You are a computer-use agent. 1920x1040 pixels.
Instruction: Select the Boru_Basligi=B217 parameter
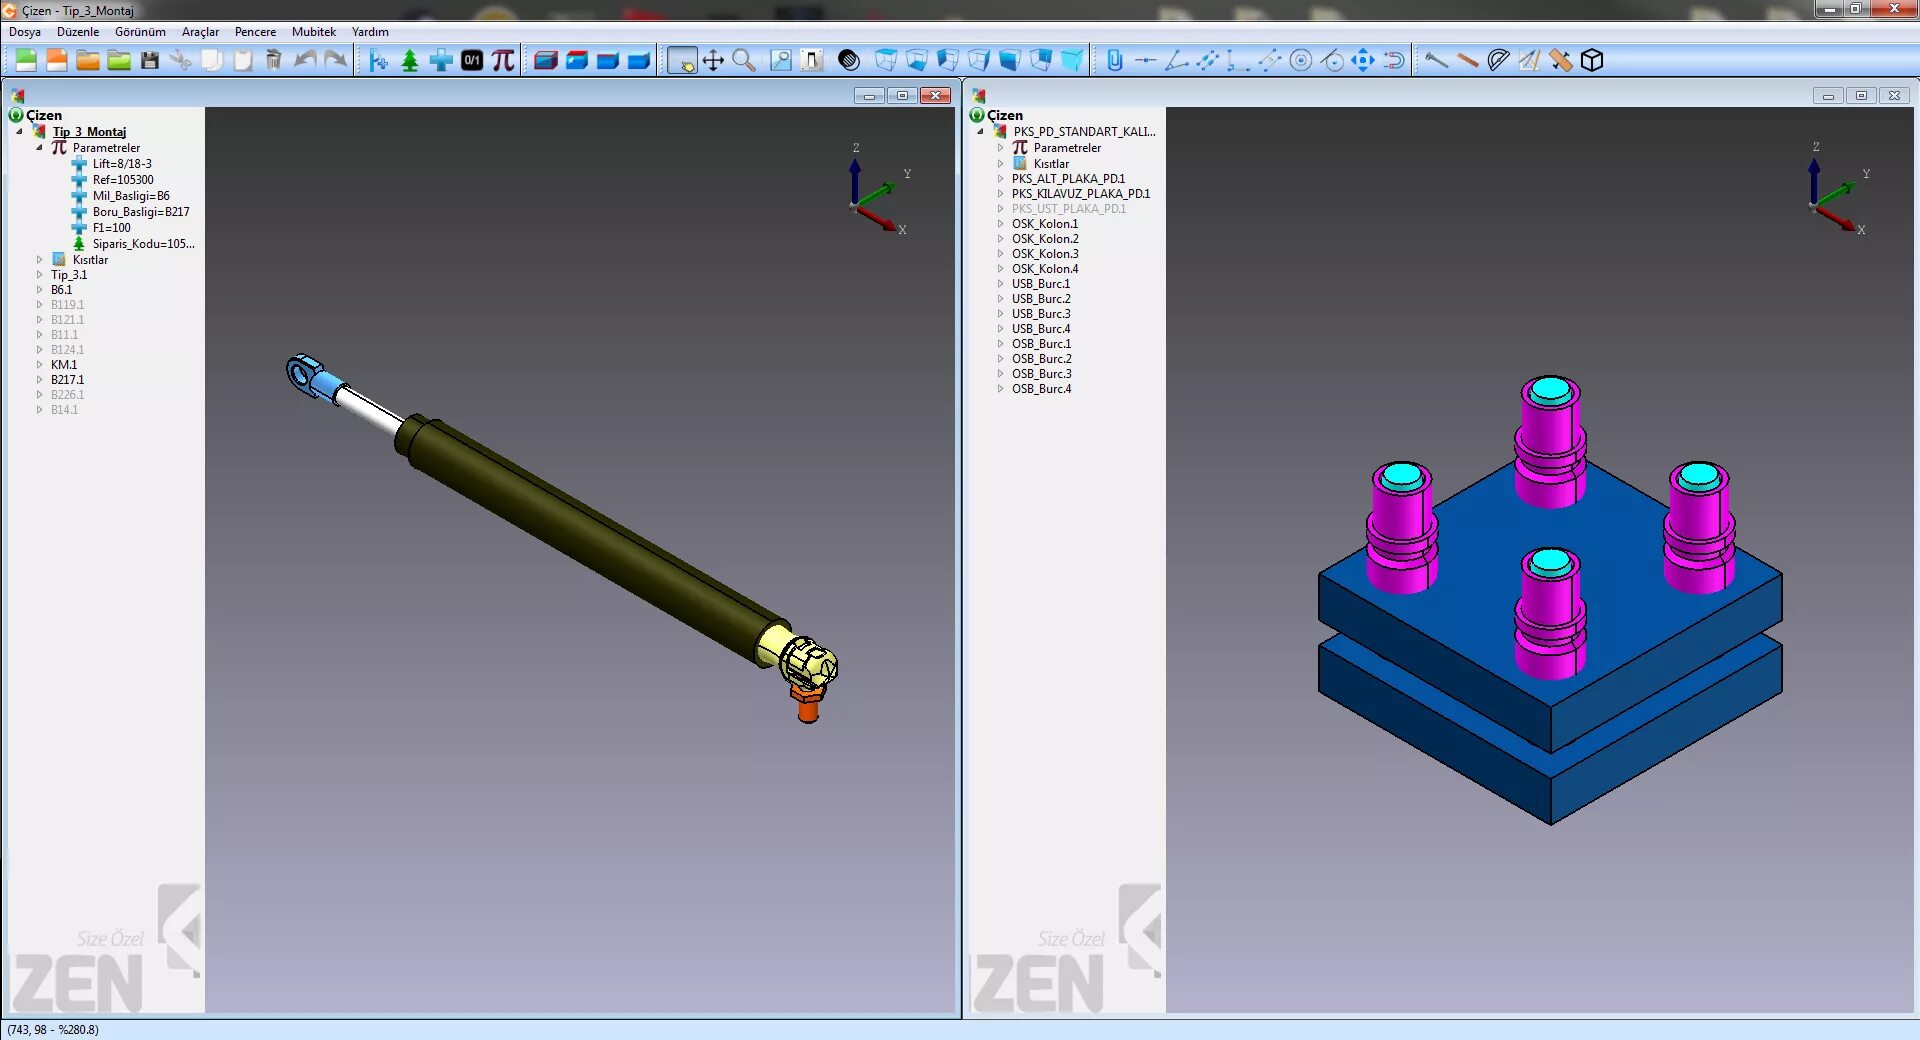(141, 212)
